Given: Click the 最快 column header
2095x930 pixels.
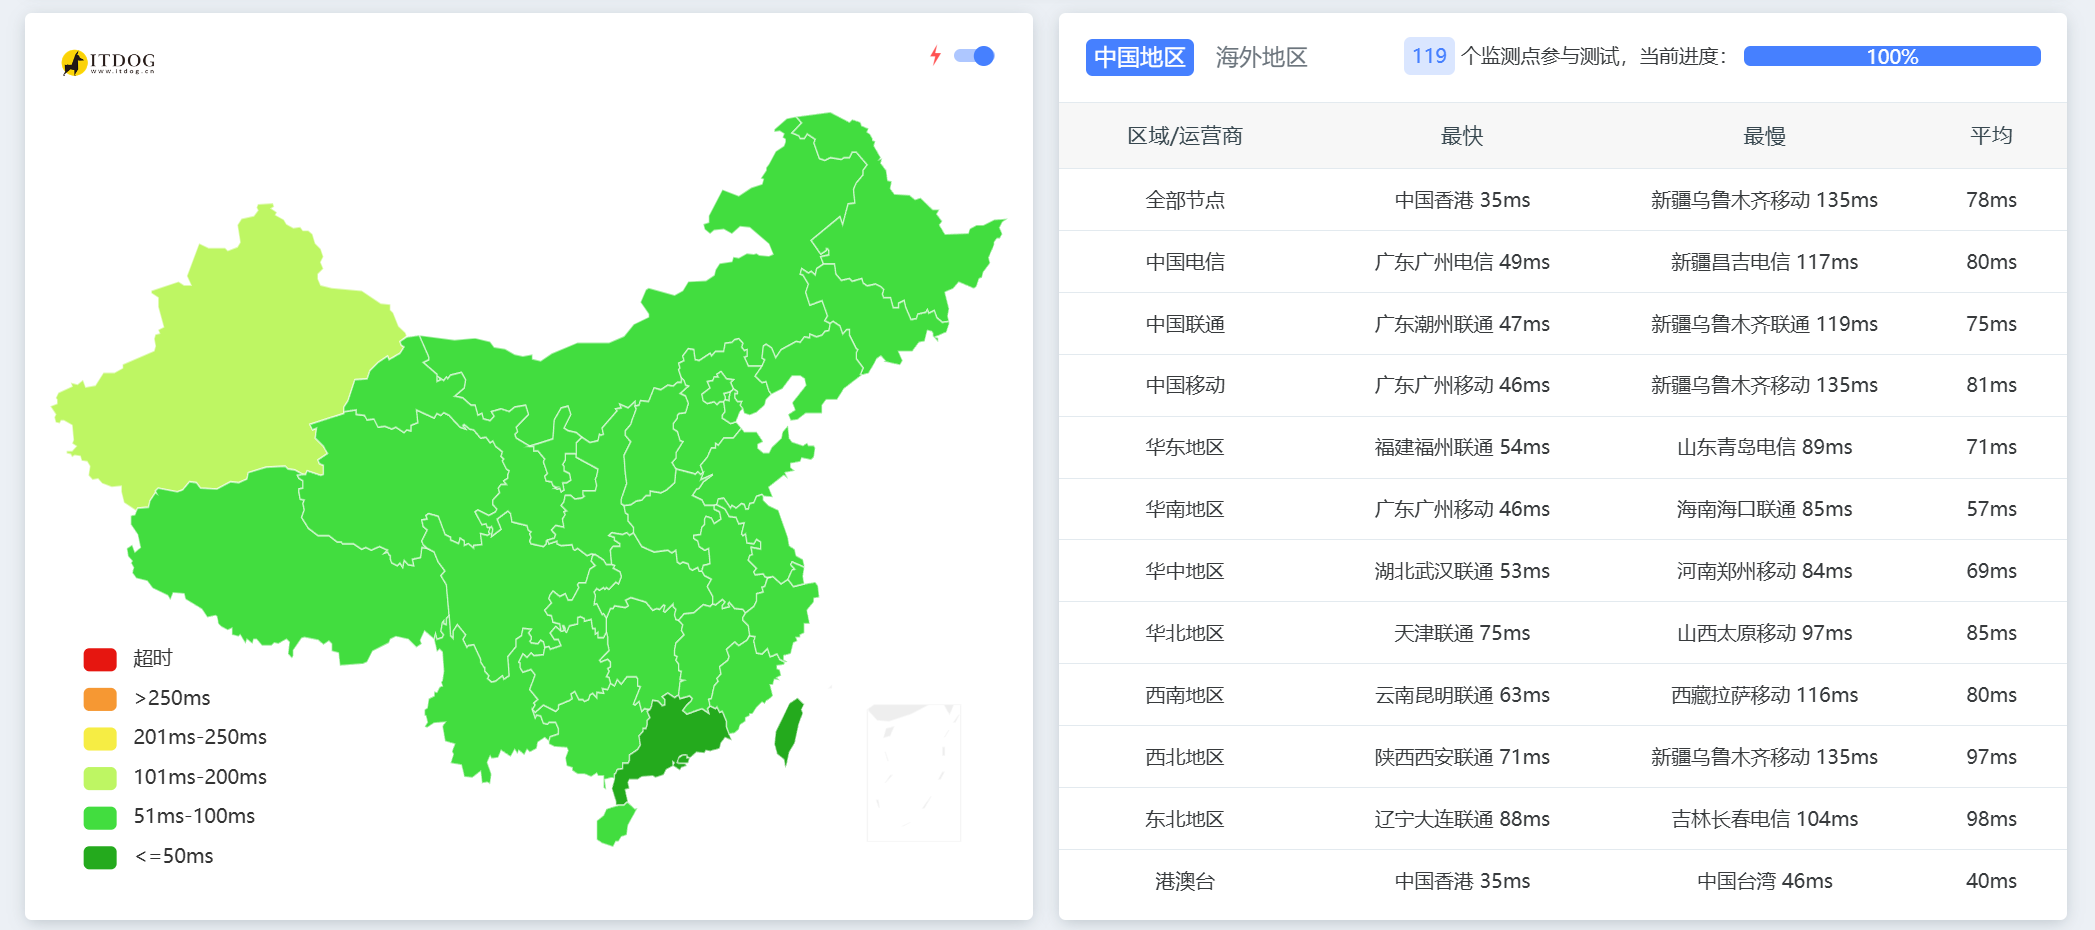Looking at the screenshot, I should tap(1462, 136).
